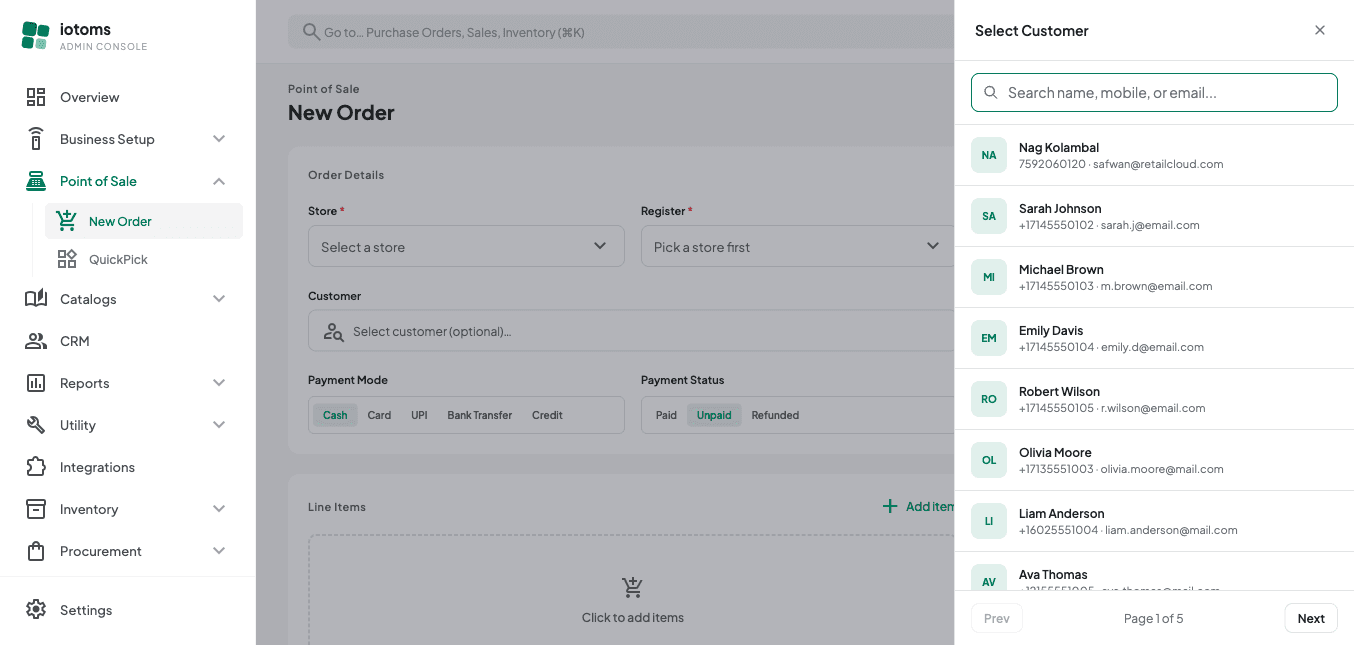
Task: Open the Pick a store first register dropdown
Action: pyautogui.click(x=797, y=246)
